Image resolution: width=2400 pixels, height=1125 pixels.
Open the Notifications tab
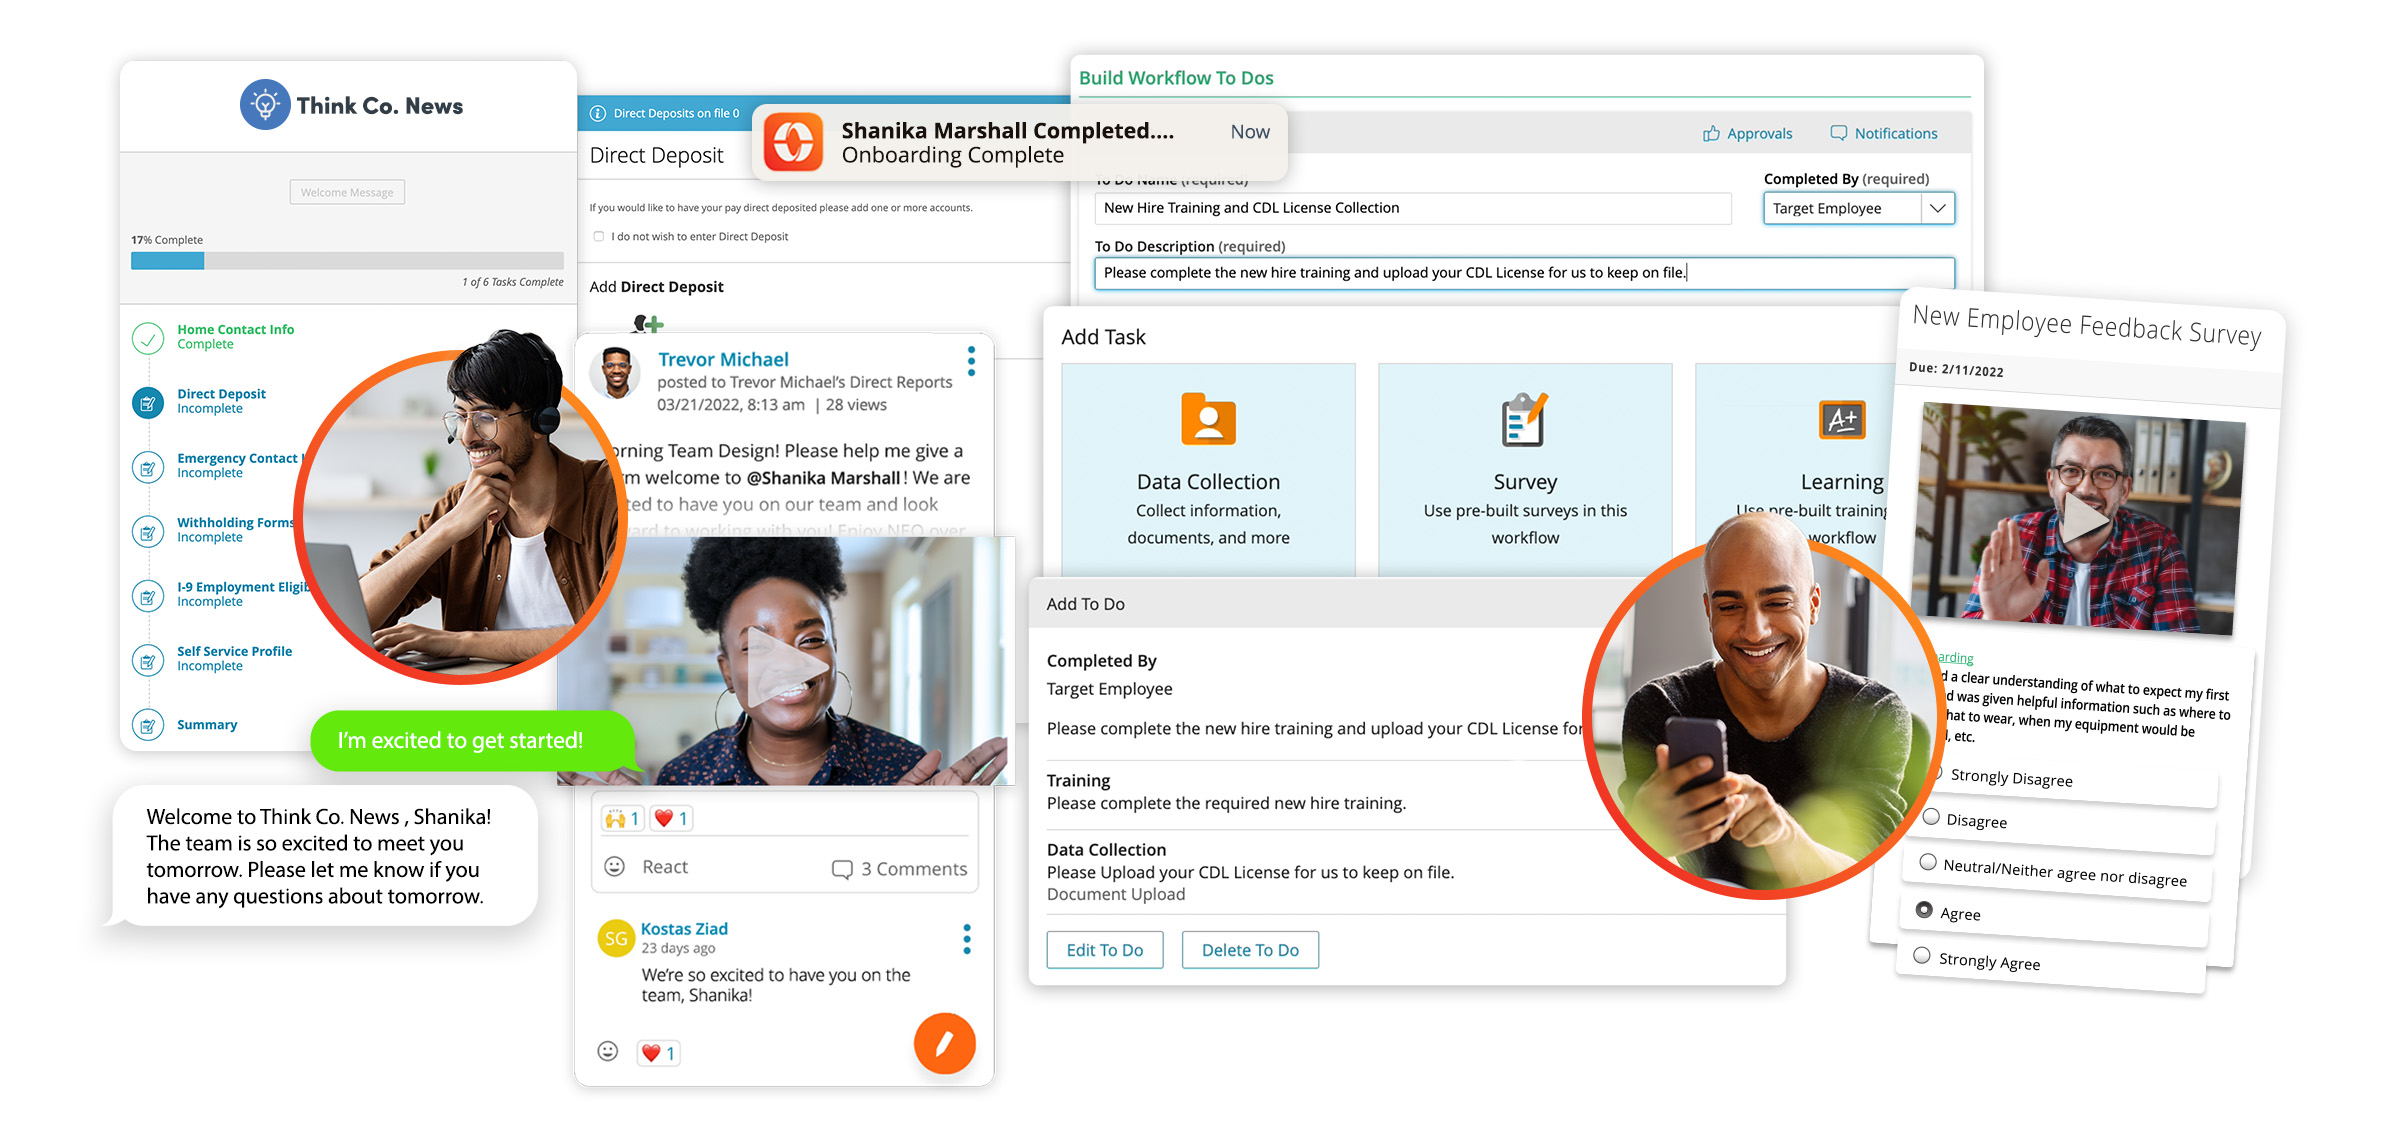tap(1883, 133)
